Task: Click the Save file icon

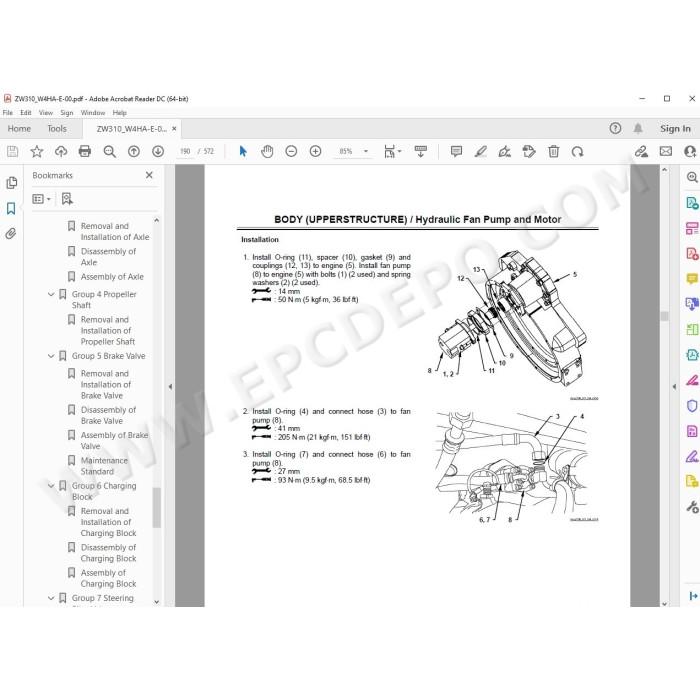Action: 12,152
